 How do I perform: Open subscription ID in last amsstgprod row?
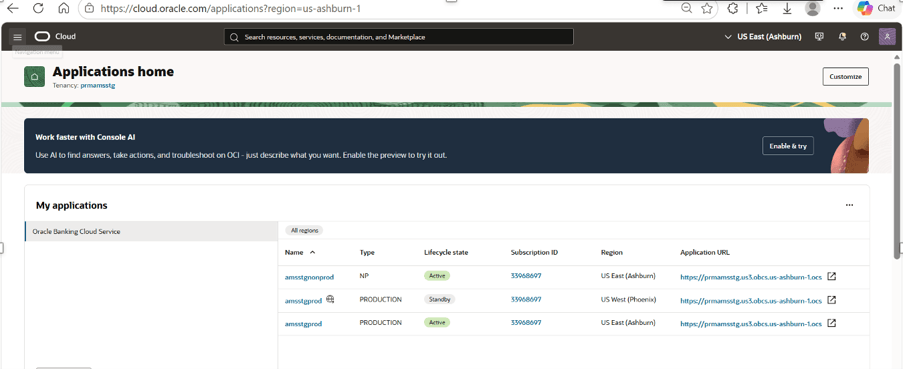point(526,322)
